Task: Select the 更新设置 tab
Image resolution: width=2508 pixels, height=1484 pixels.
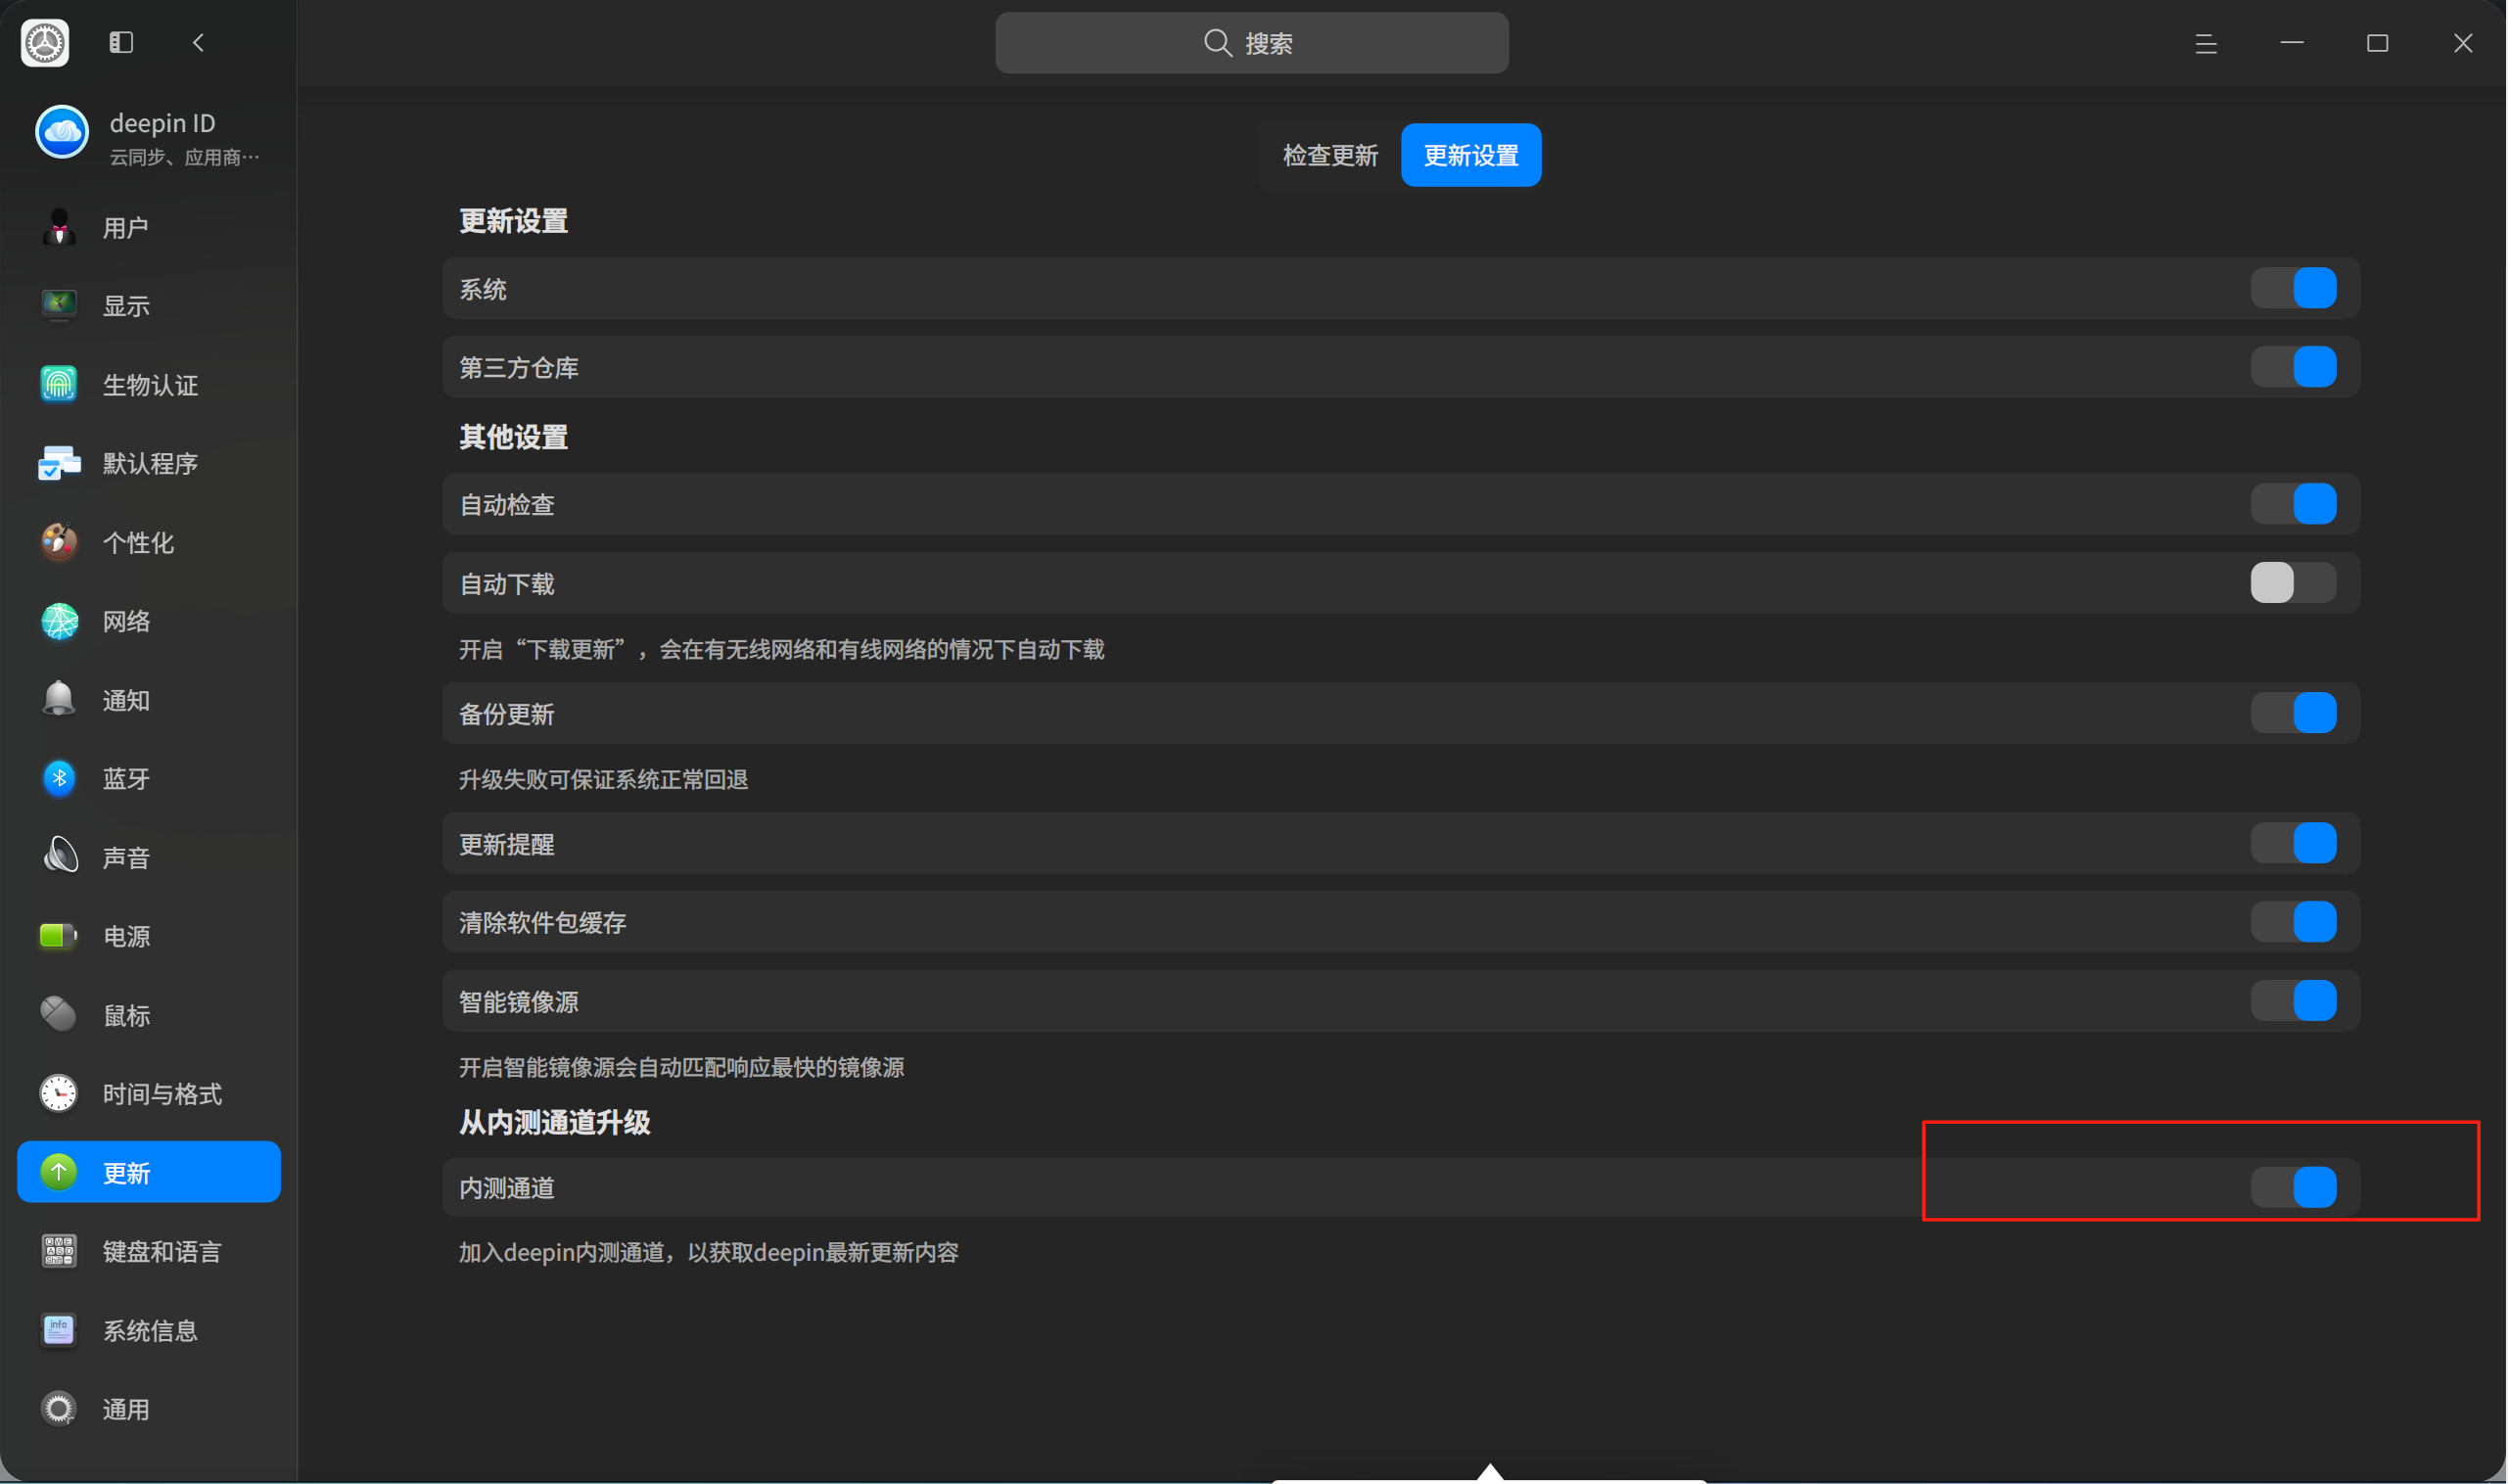Action: tap(1471, 155)
